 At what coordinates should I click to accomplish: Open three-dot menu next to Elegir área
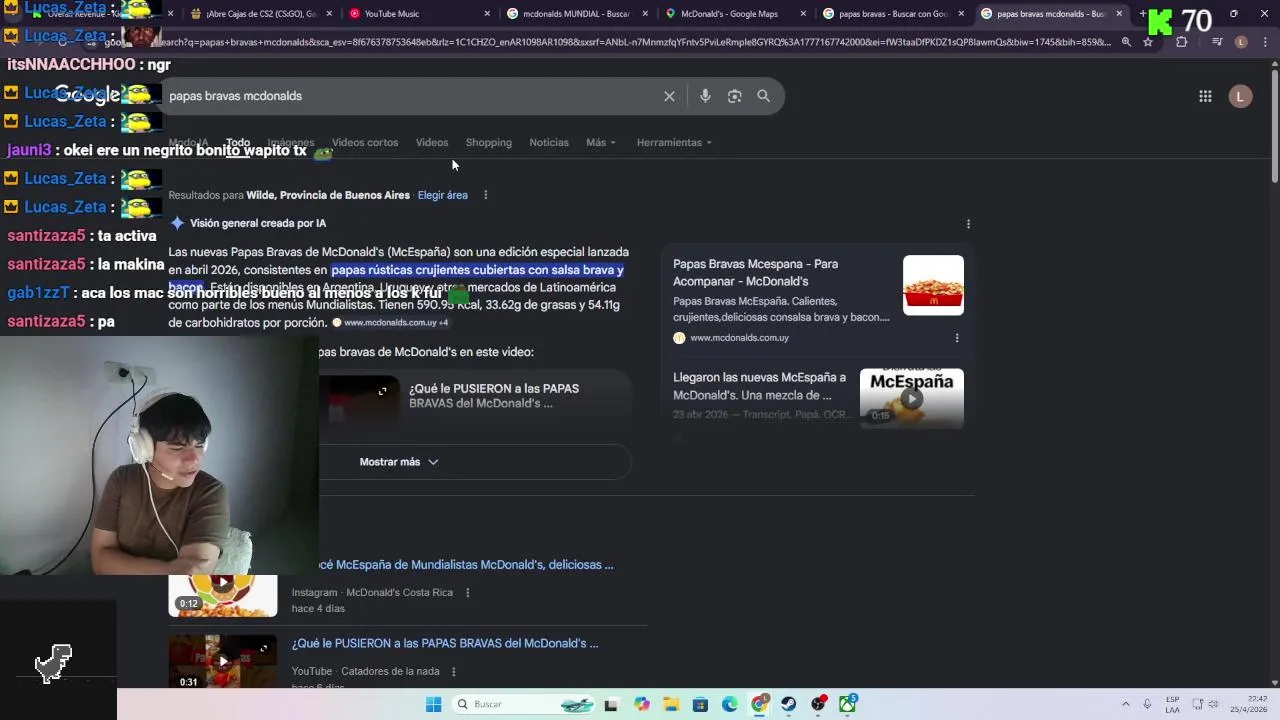pyautogui.click(x=485, y=195)
